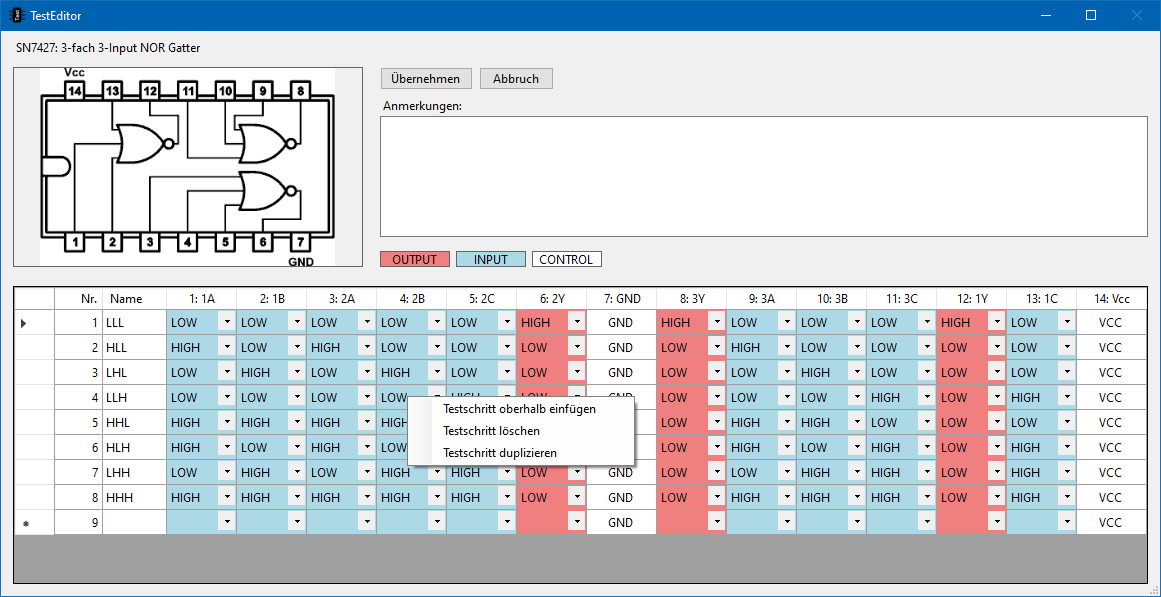Open the 1Y dropdown in row 6 HLH
The image size is (1161, 597).
(997, 447)
